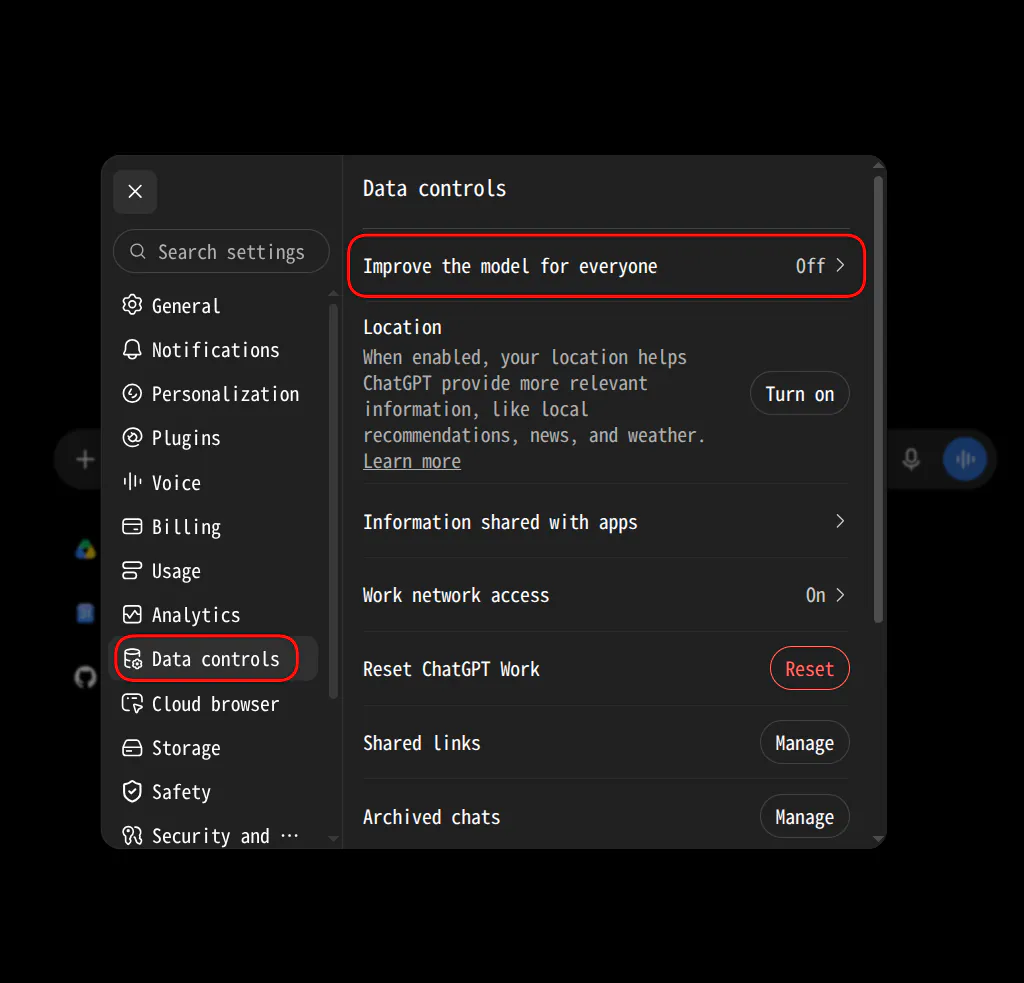
Task: Switch to Personalization settings
Action: pyautogui.click(x=214, y=394)
